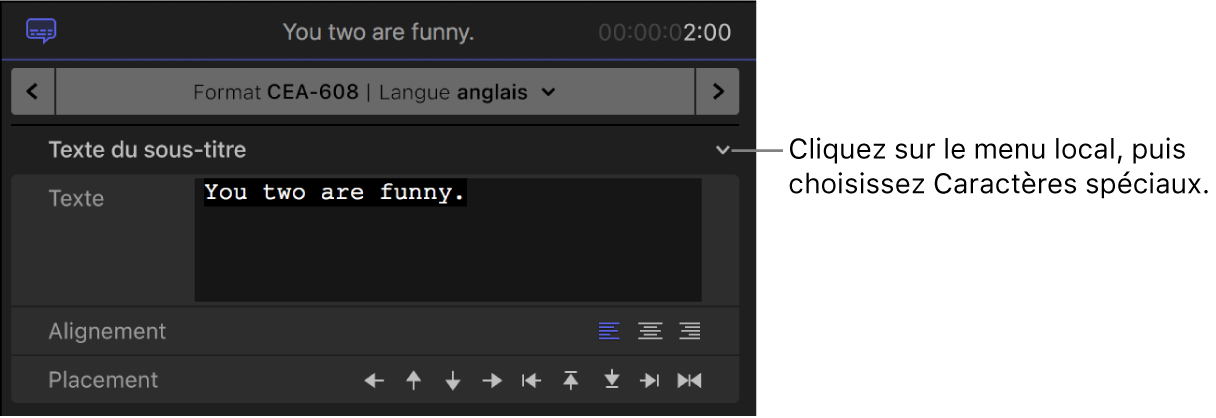Image resolution: width=1216 pixels, height=418 pixels.
Task: Move caption down with the down arrow
Action: (x=453, y=380)
